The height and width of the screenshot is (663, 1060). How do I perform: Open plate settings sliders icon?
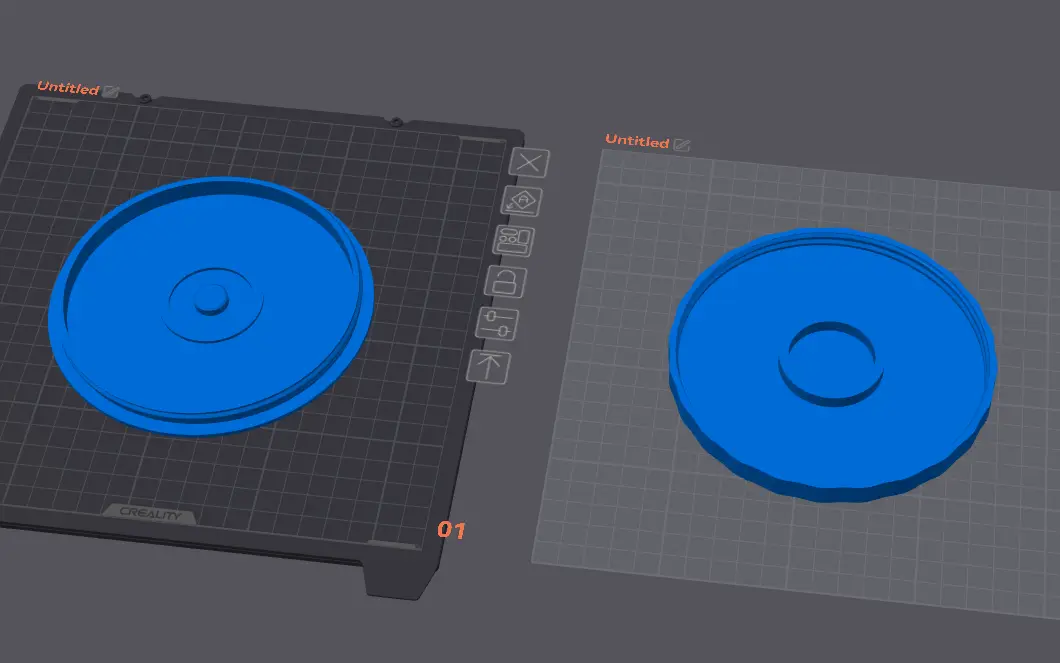coord(498,324)
